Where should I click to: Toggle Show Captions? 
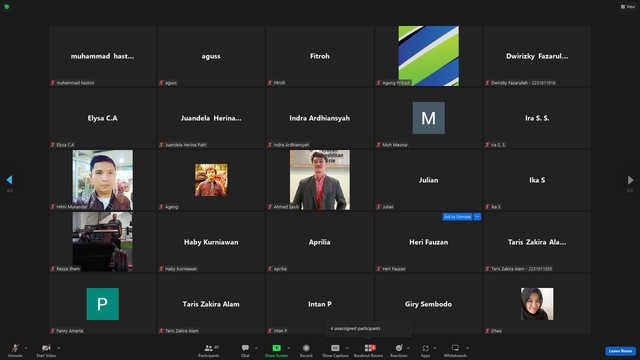point(335,350)
